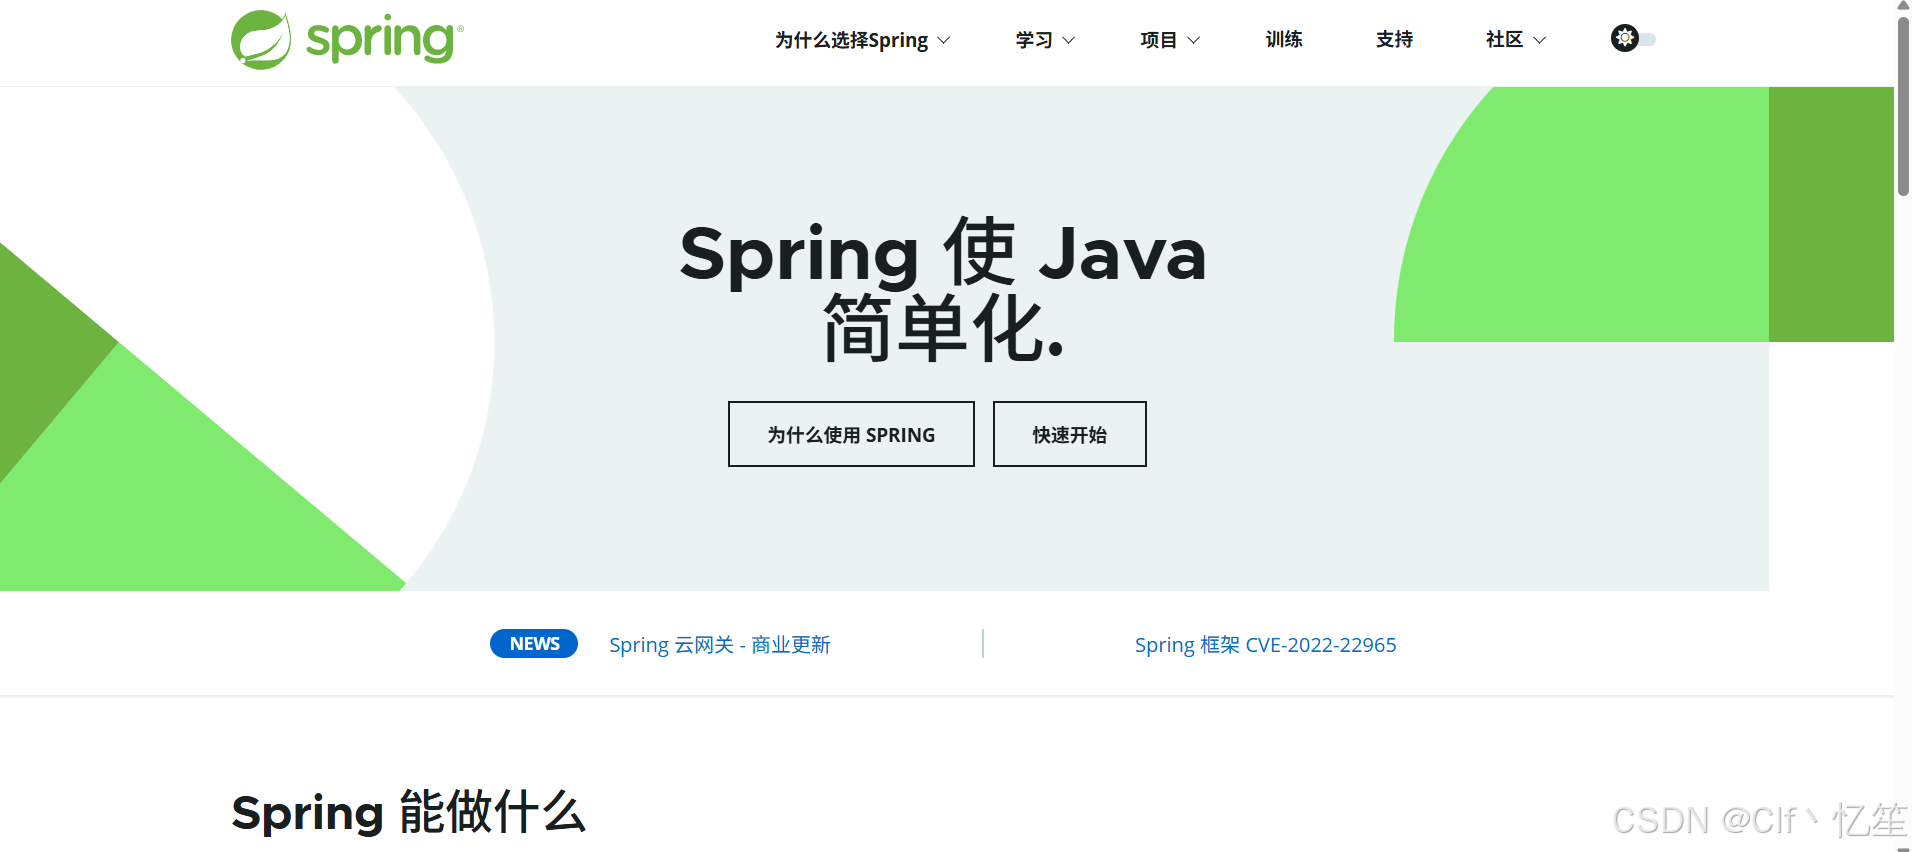
Task: Open the 支持 nav item
Action: click(1394, 40)
